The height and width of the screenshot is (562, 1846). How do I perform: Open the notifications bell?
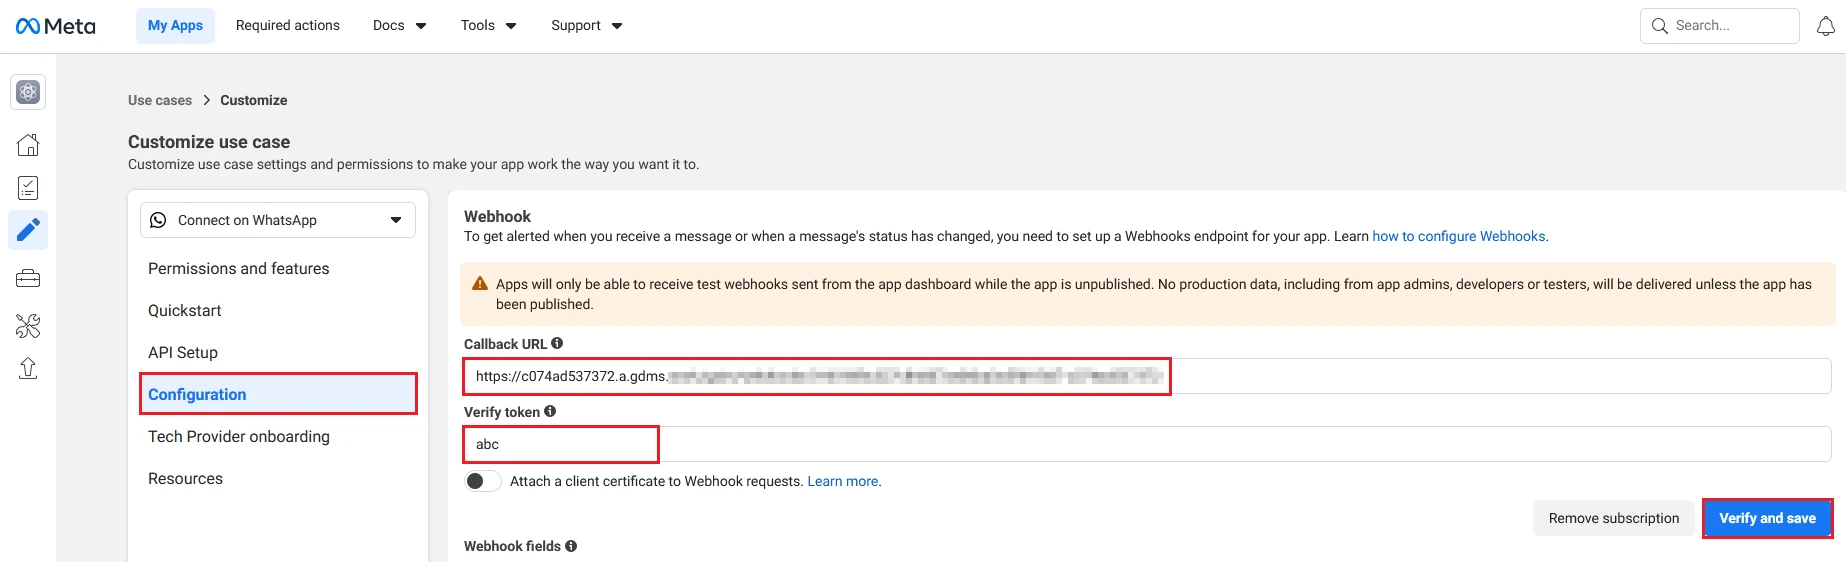pyautogui.click(x=1825, y=26)
